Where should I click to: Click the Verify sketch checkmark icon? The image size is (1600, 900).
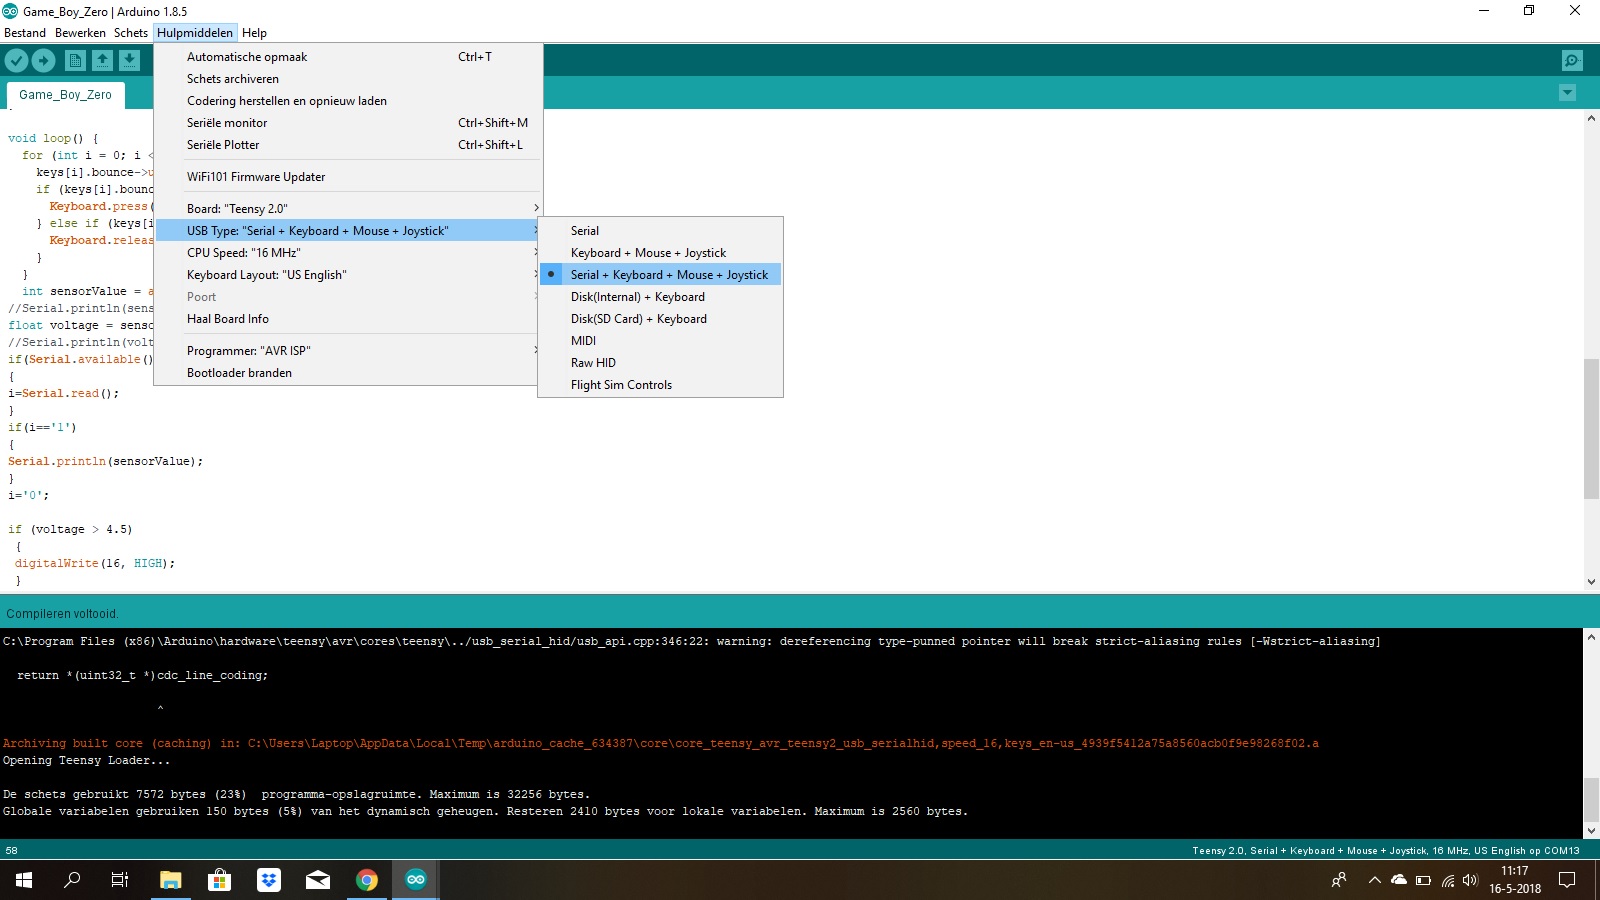[16, 61]
